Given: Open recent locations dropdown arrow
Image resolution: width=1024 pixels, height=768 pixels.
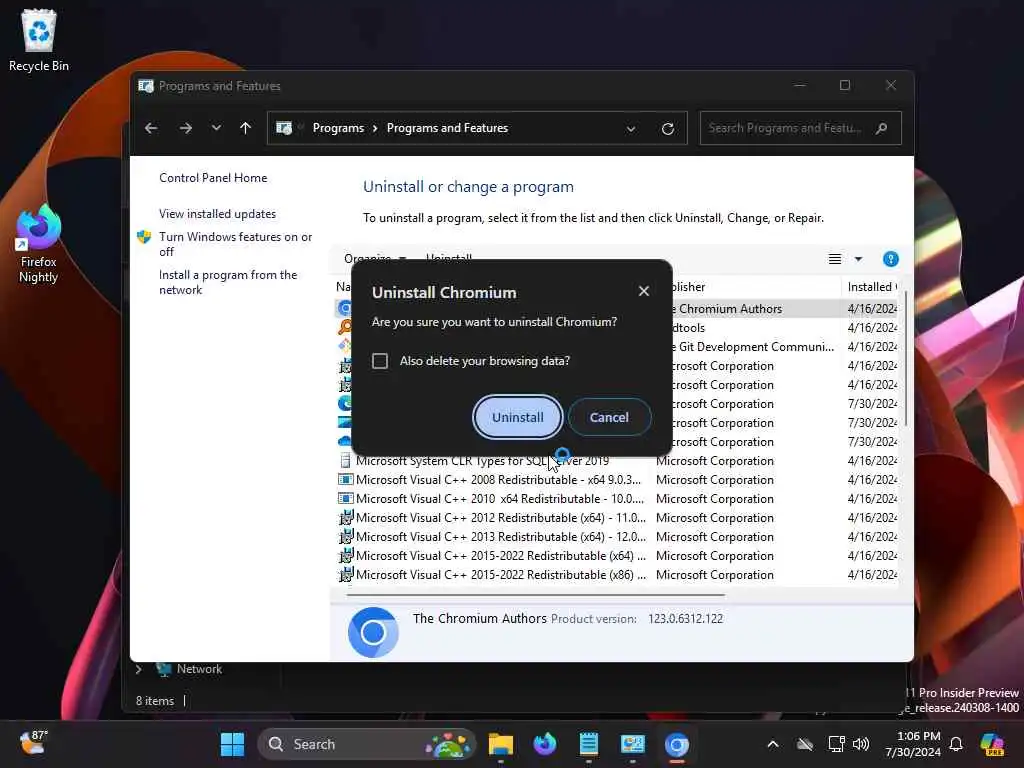Looking at the screenshot, I should (x=216, y=128).
